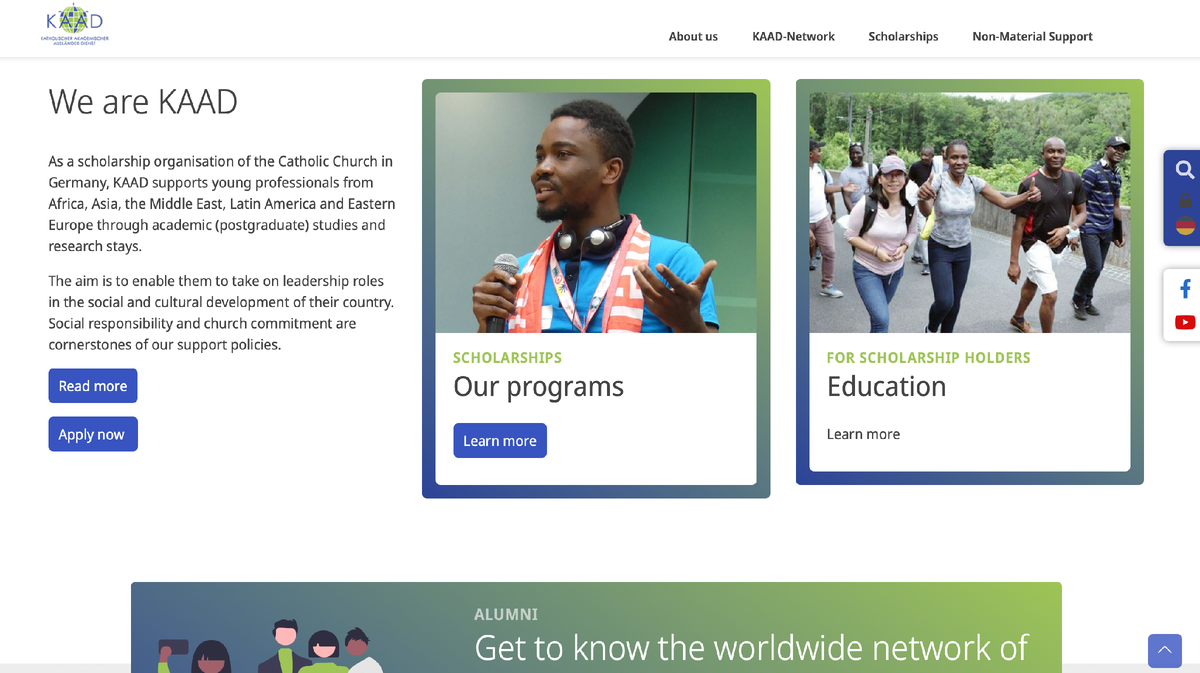Click the Education card heading

click(886, 387)
